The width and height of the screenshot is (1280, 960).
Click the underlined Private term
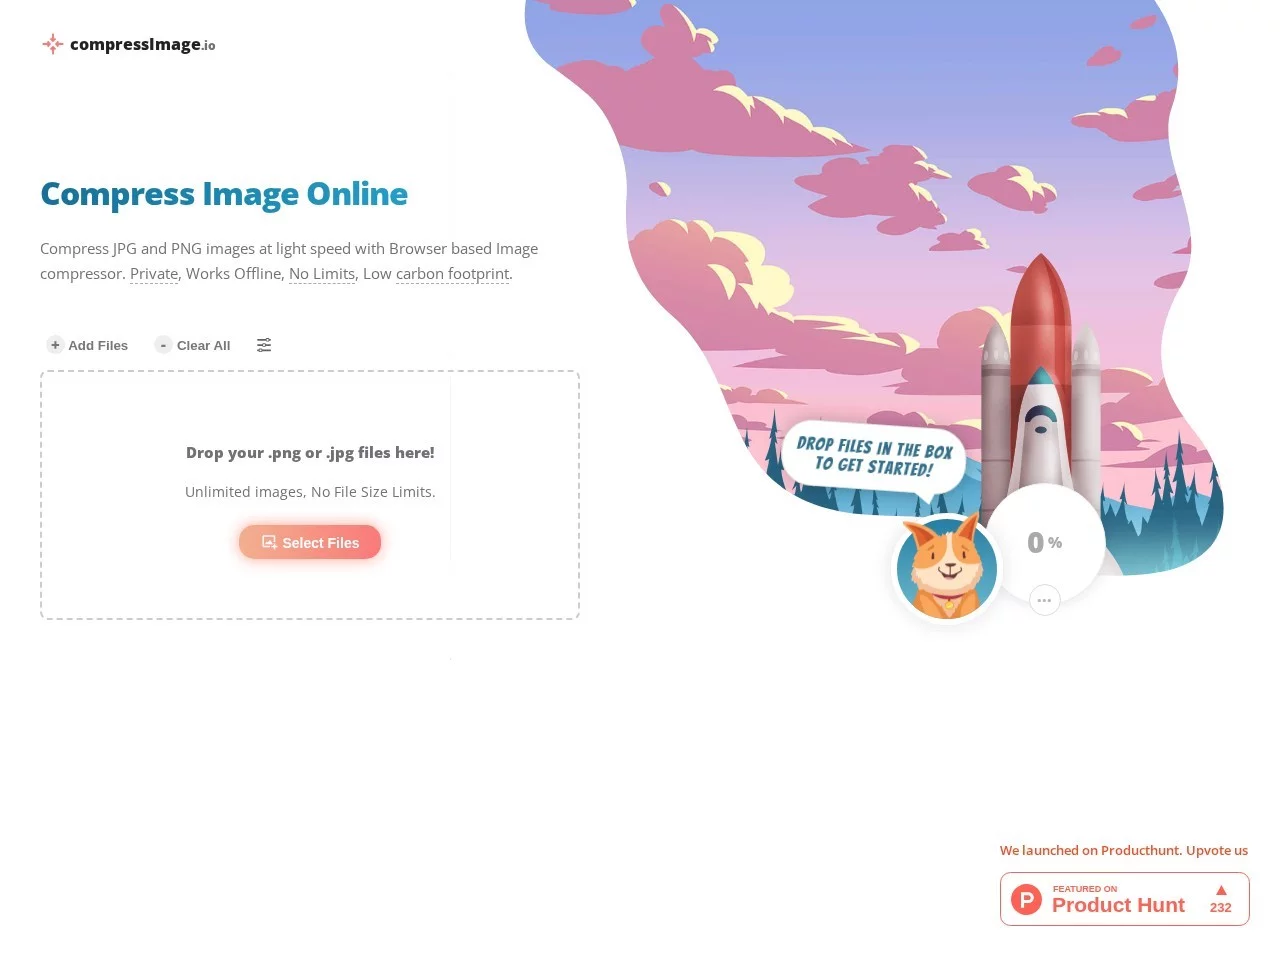154,274
